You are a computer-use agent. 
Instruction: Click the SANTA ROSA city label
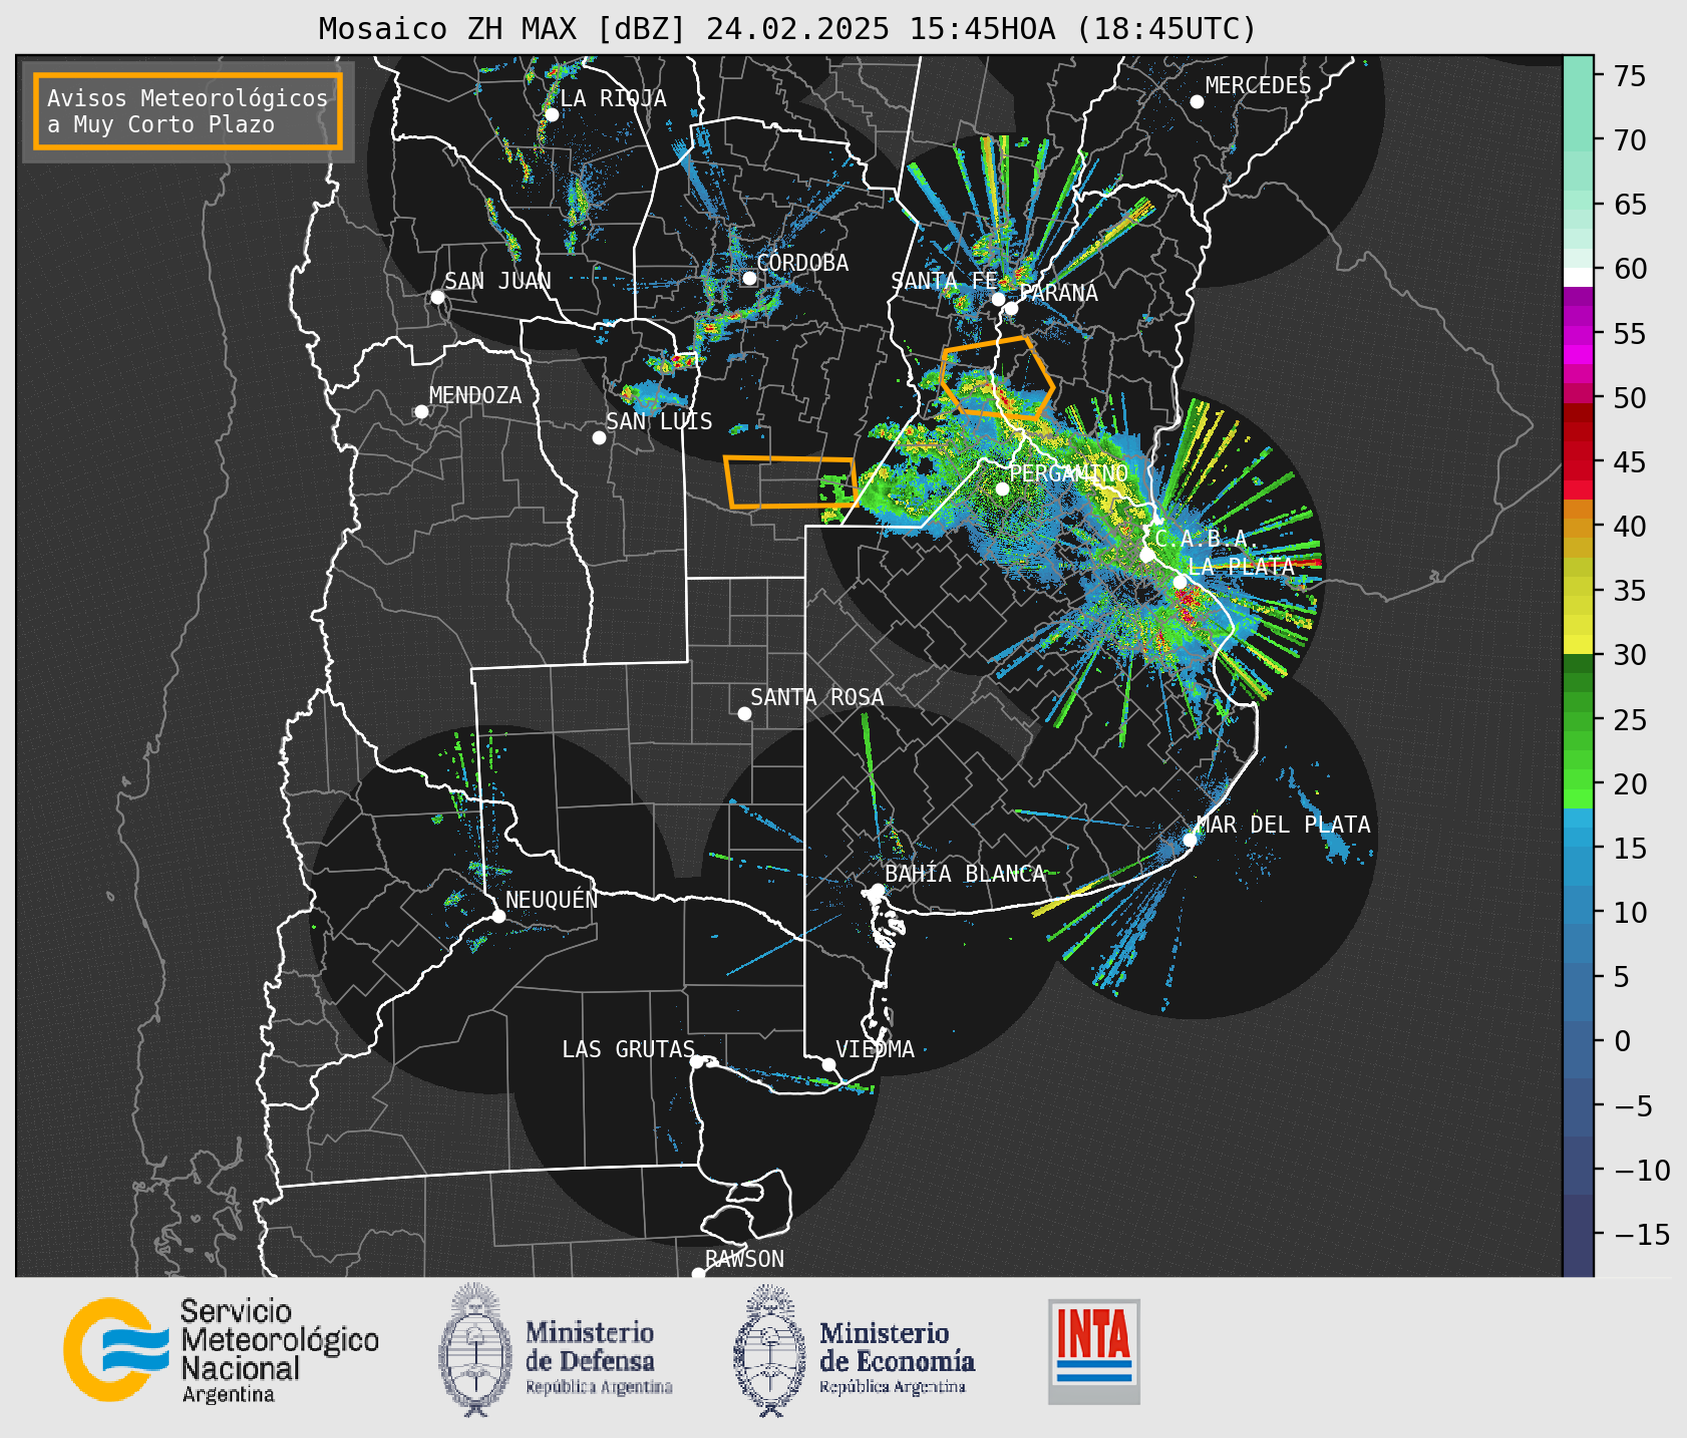[x=817, y=697]
